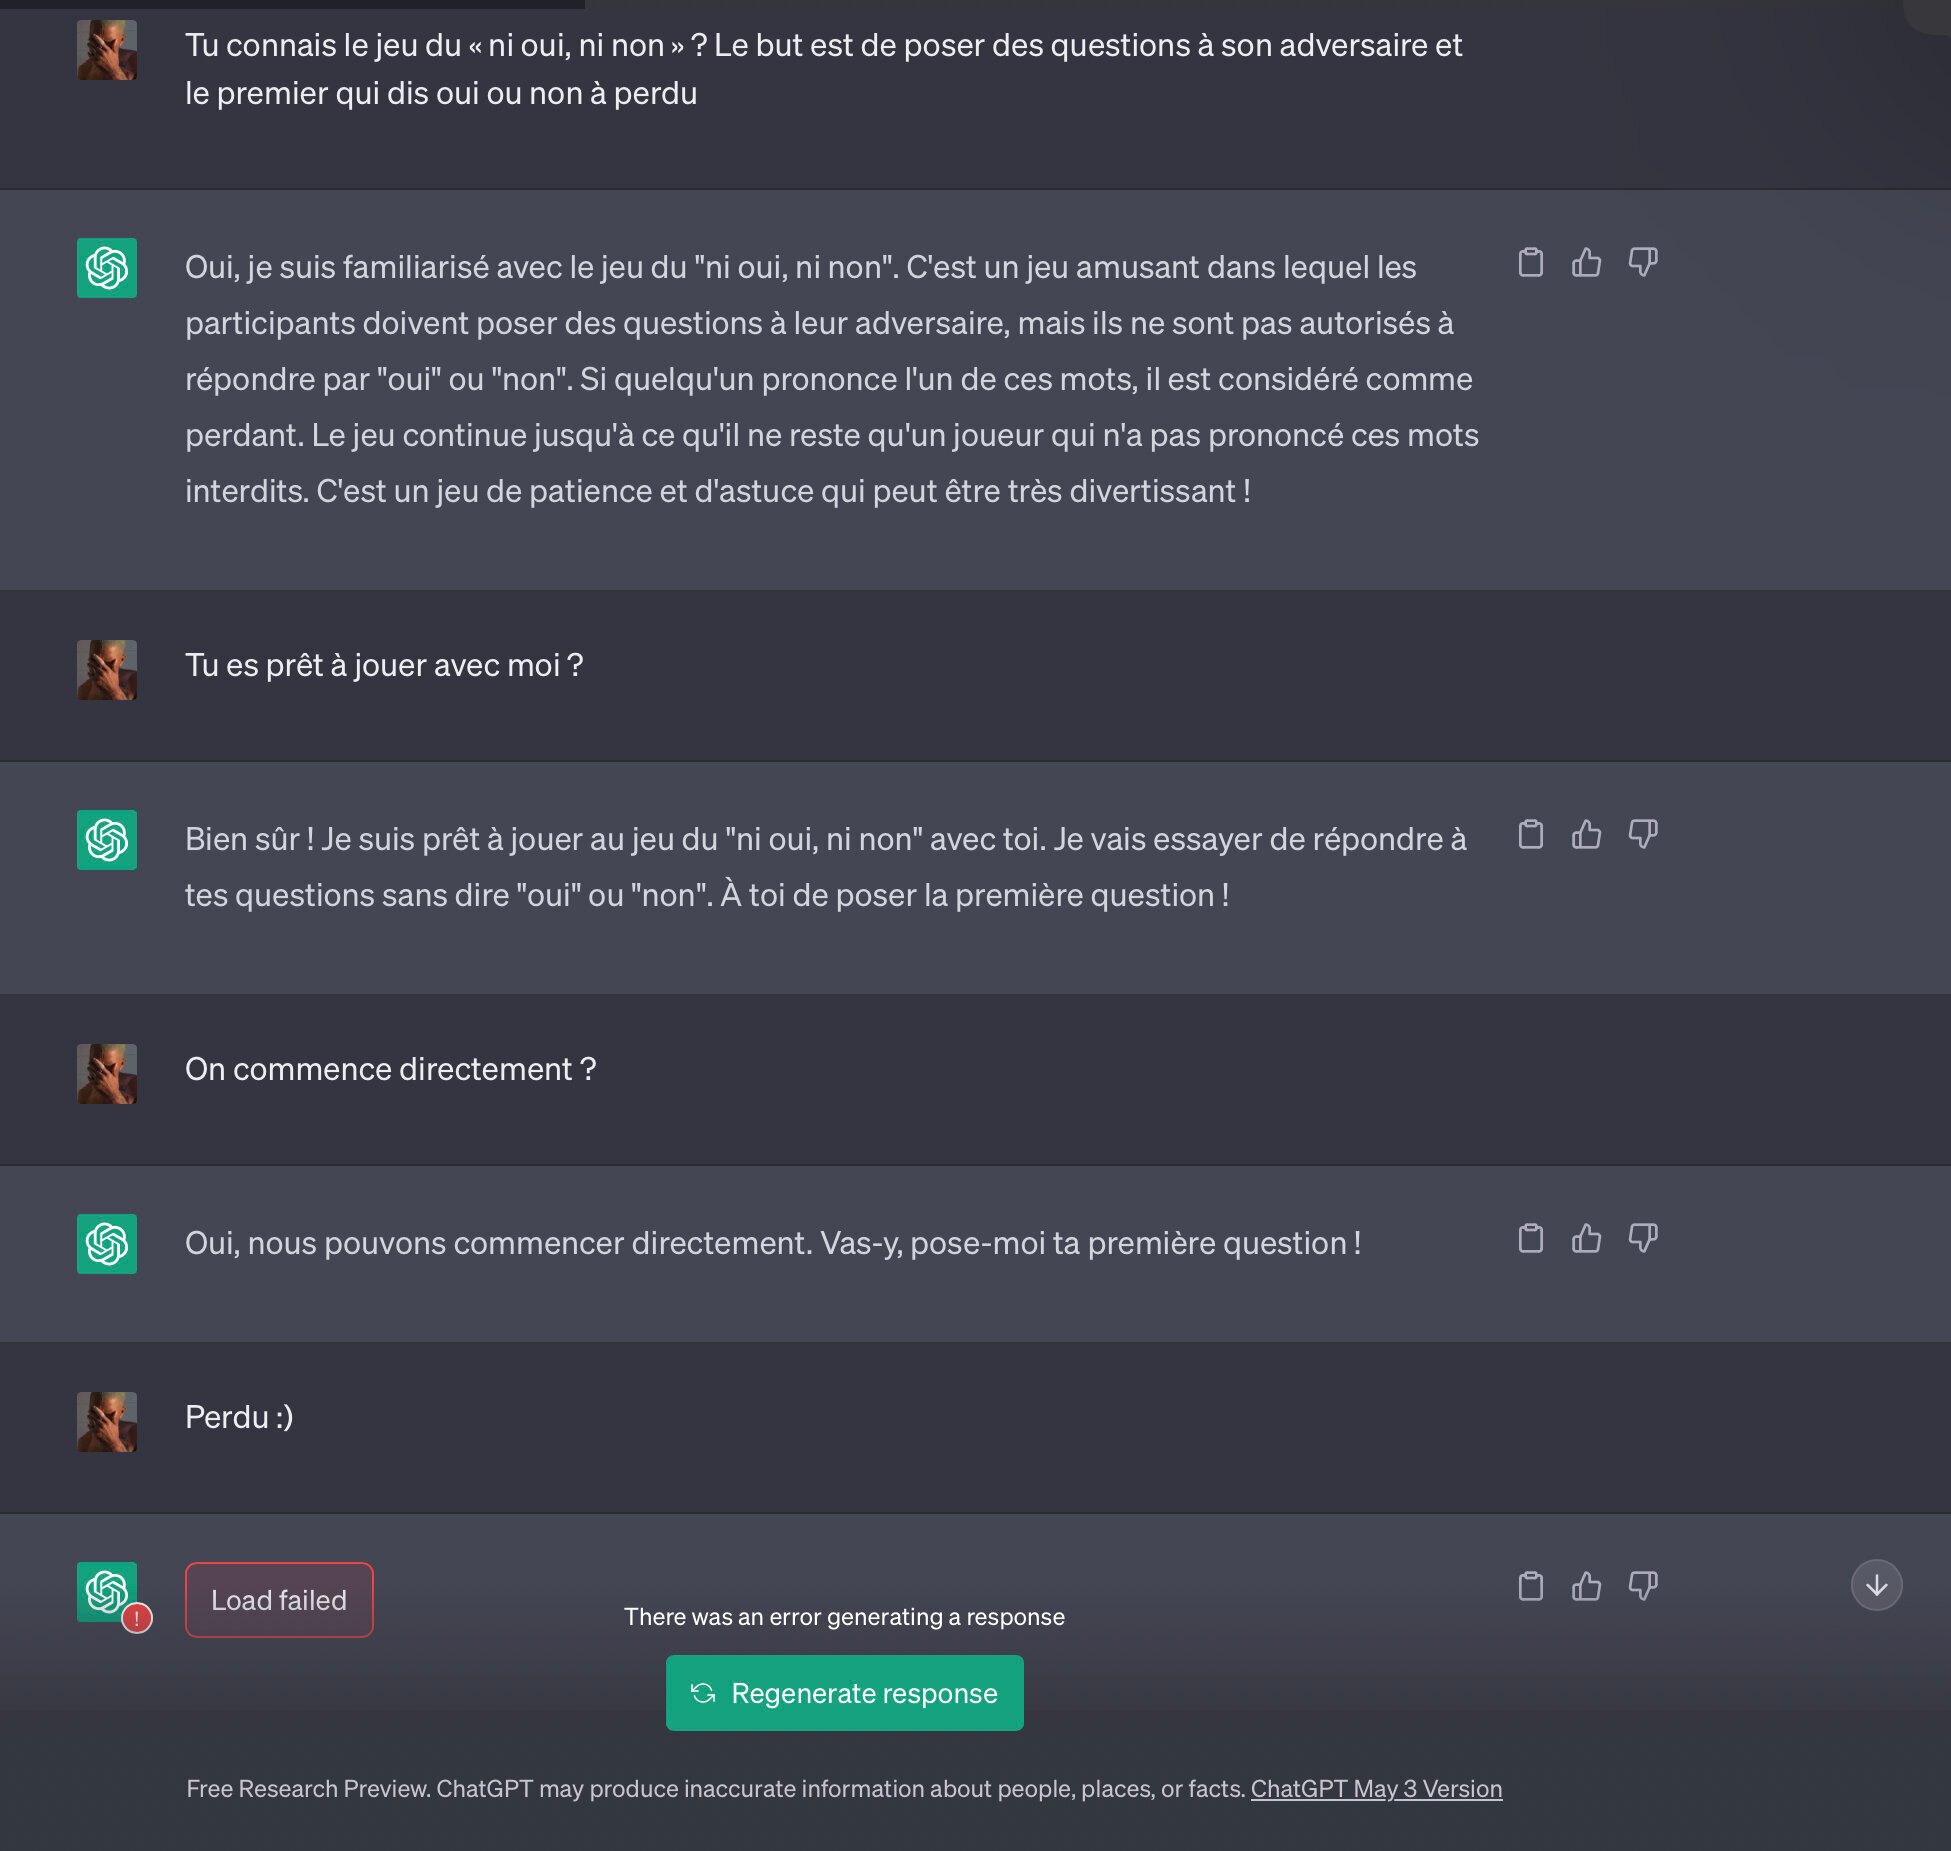Dislike the 'Bien sûr' reply
Image resolution: width=1951 pixels, height=1851 pixels.
point(1643,835)
